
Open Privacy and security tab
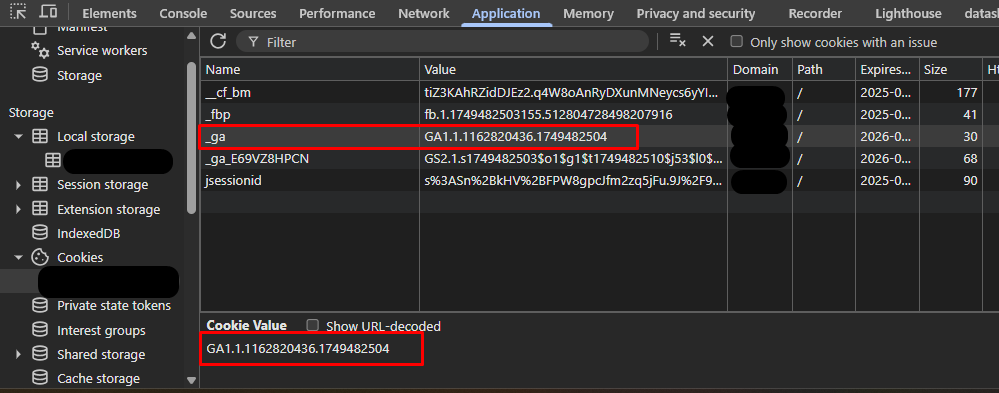pyautogui.click(x=696, y=13)
